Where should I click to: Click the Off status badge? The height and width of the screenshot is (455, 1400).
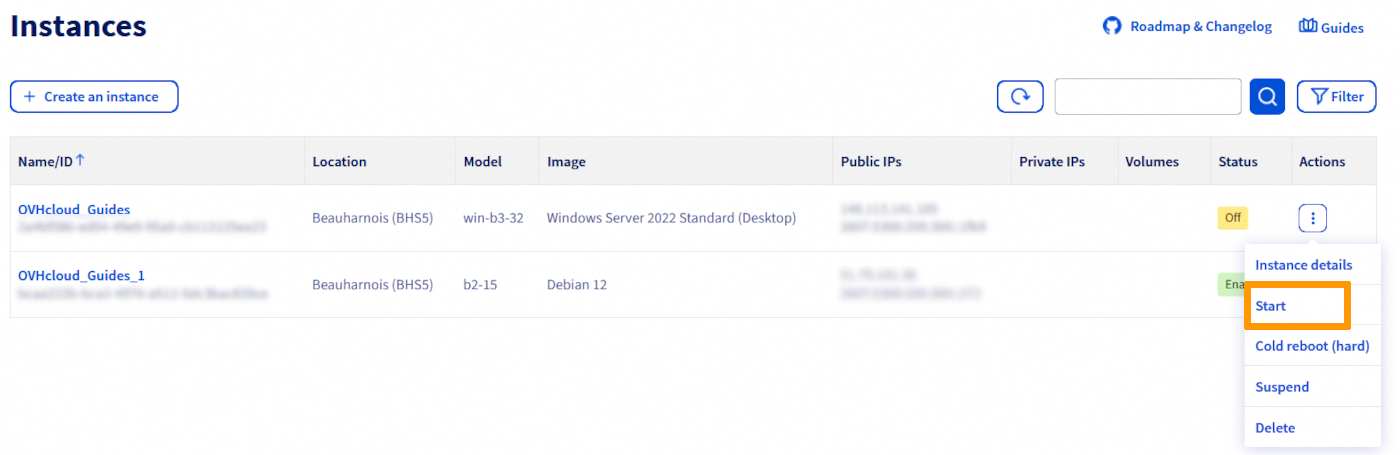[1232, 218]
